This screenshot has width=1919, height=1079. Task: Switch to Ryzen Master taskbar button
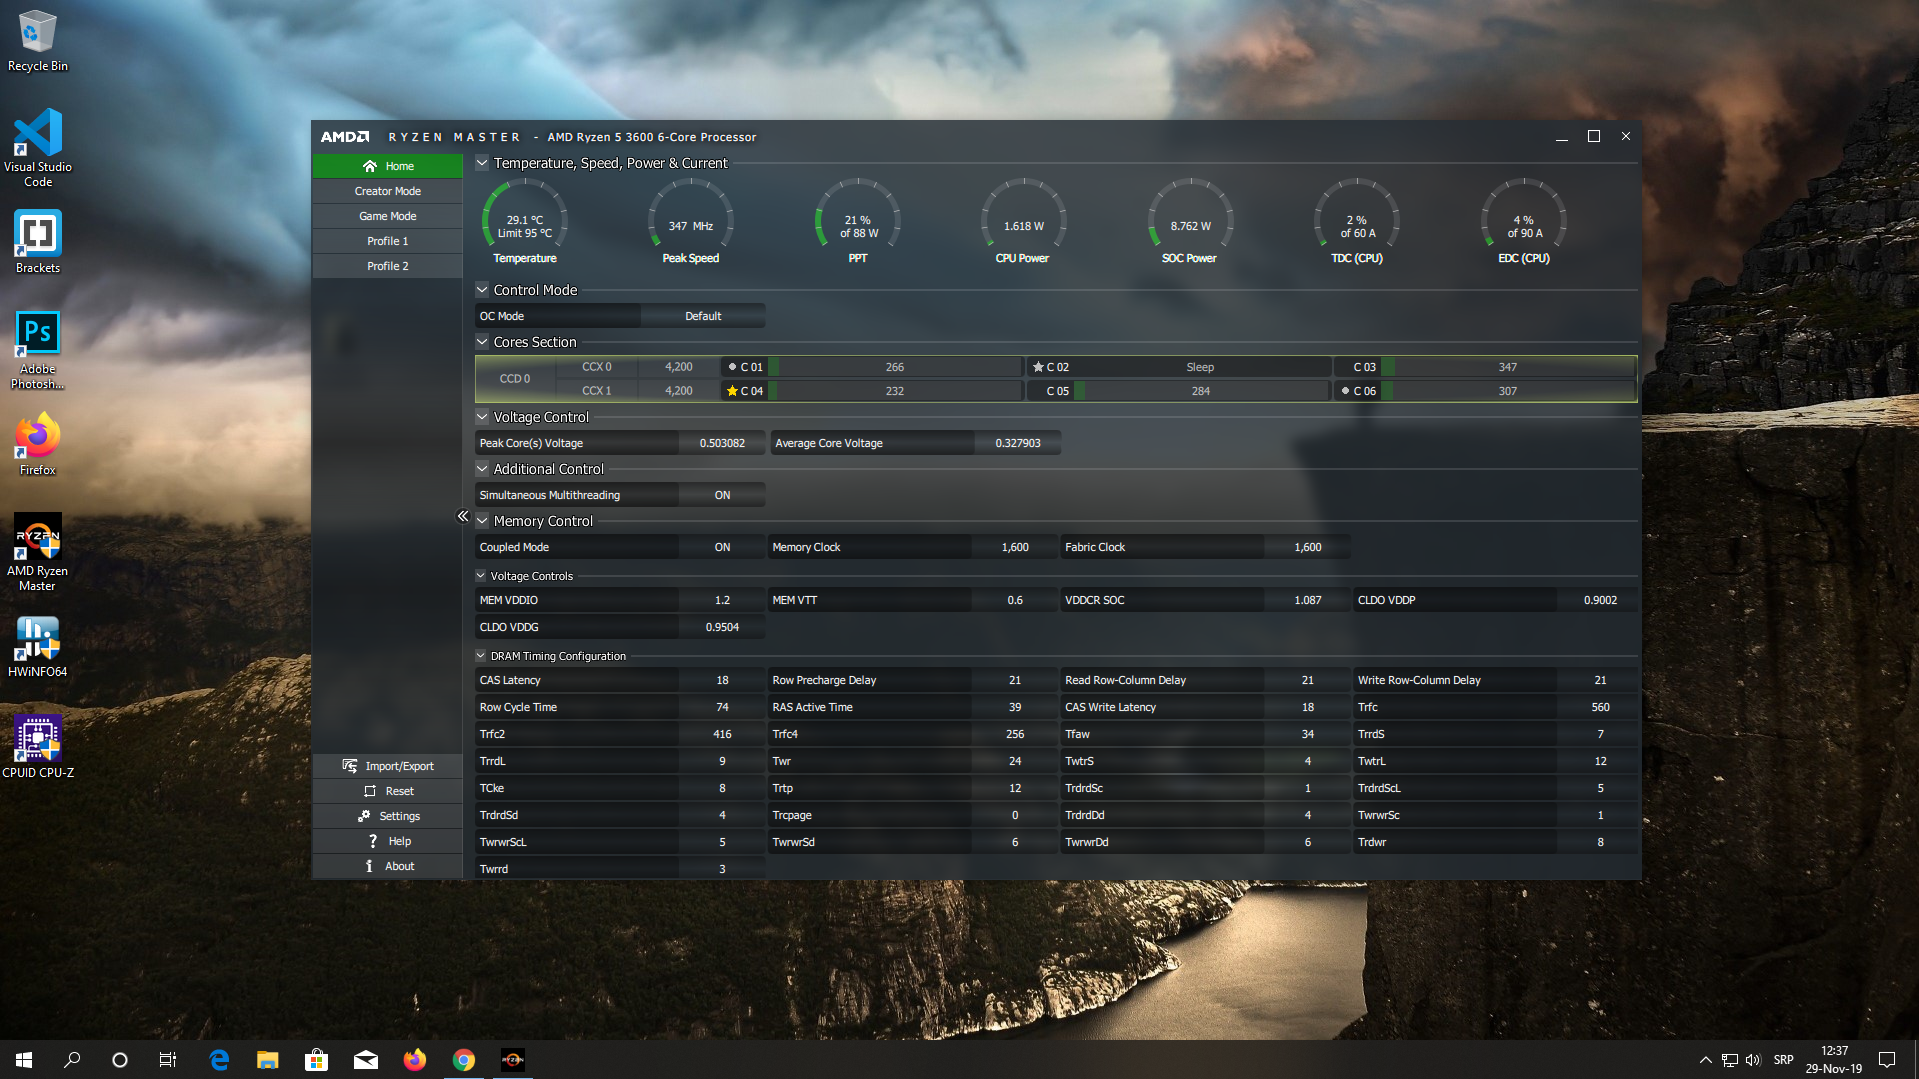click(x=512, y=1060)
